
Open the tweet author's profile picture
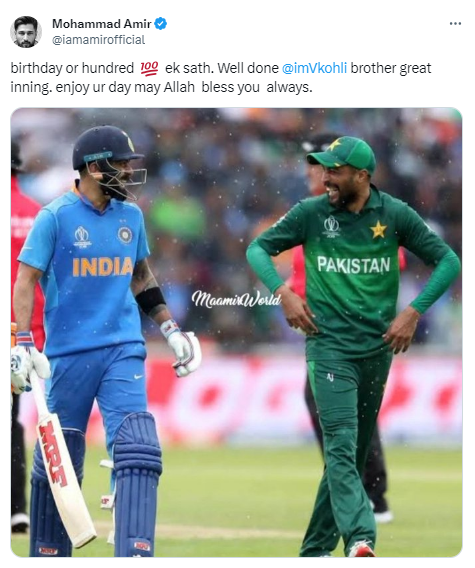(25, 32)
